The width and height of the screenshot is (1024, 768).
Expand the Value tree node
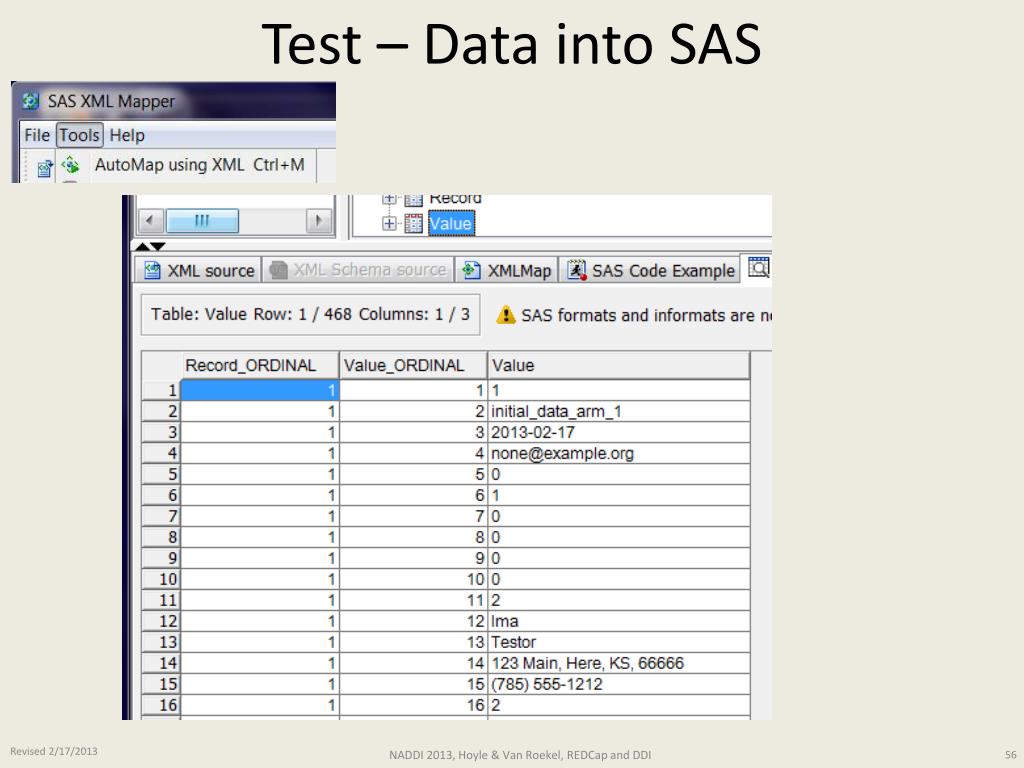coord(389,224)
